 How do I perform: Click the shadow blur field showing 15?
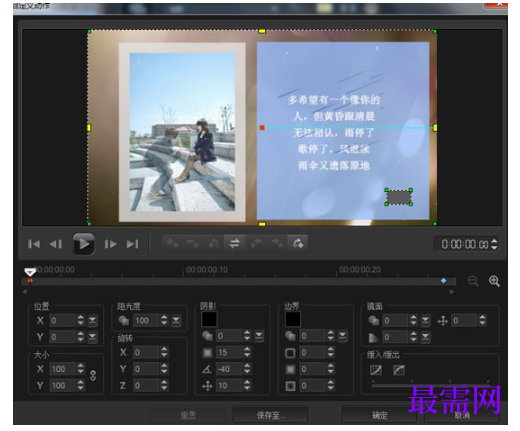(x=229, y=352)
